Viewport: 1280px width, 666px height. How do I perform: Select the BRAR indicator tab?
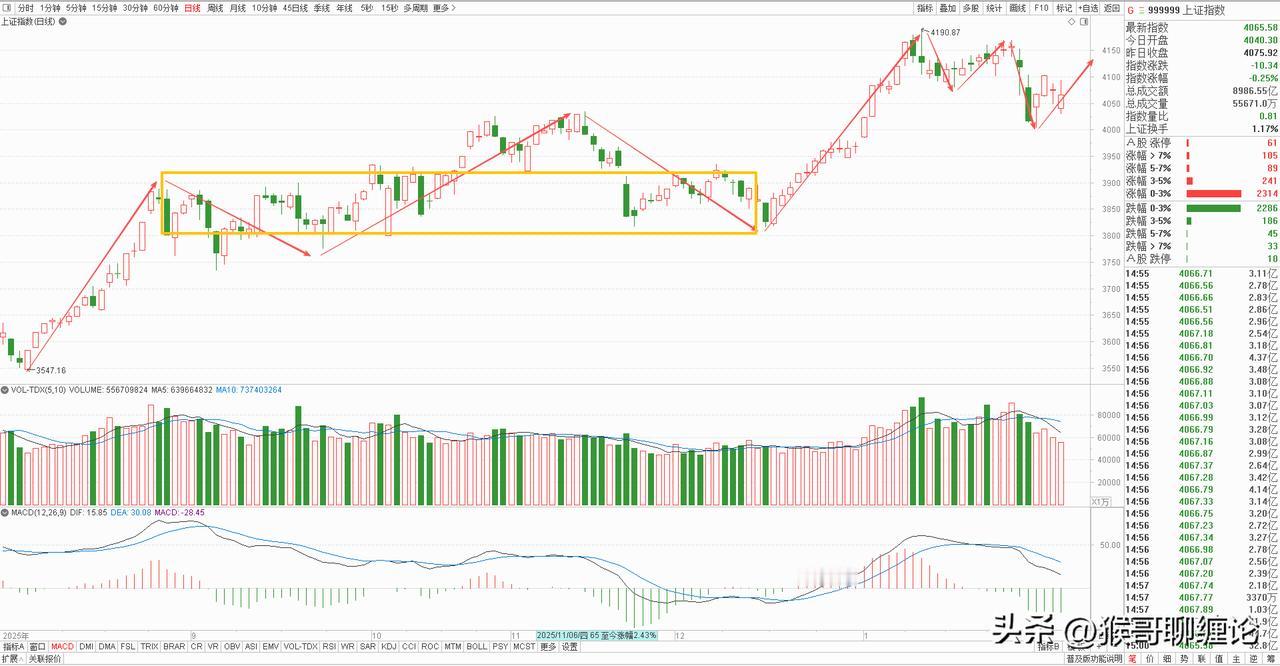tap(174, 647)
